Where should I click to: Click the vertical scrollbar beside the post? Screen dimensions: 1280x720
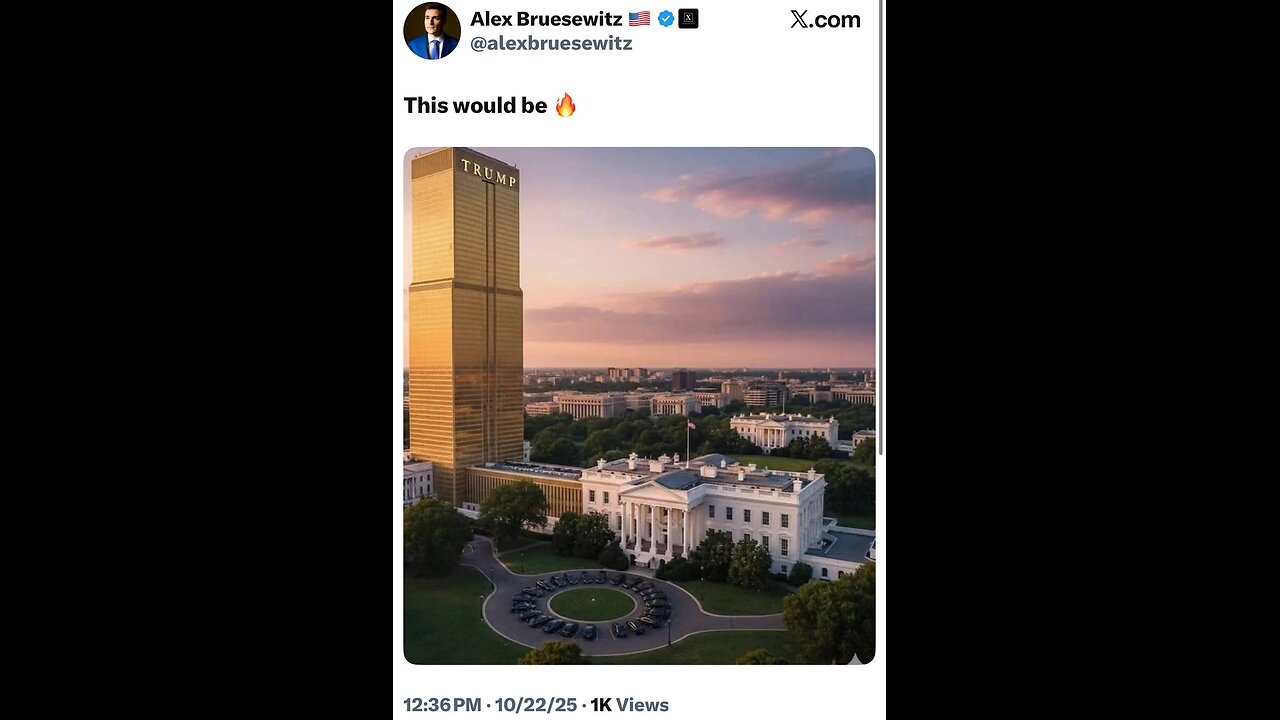coord(881,230)
